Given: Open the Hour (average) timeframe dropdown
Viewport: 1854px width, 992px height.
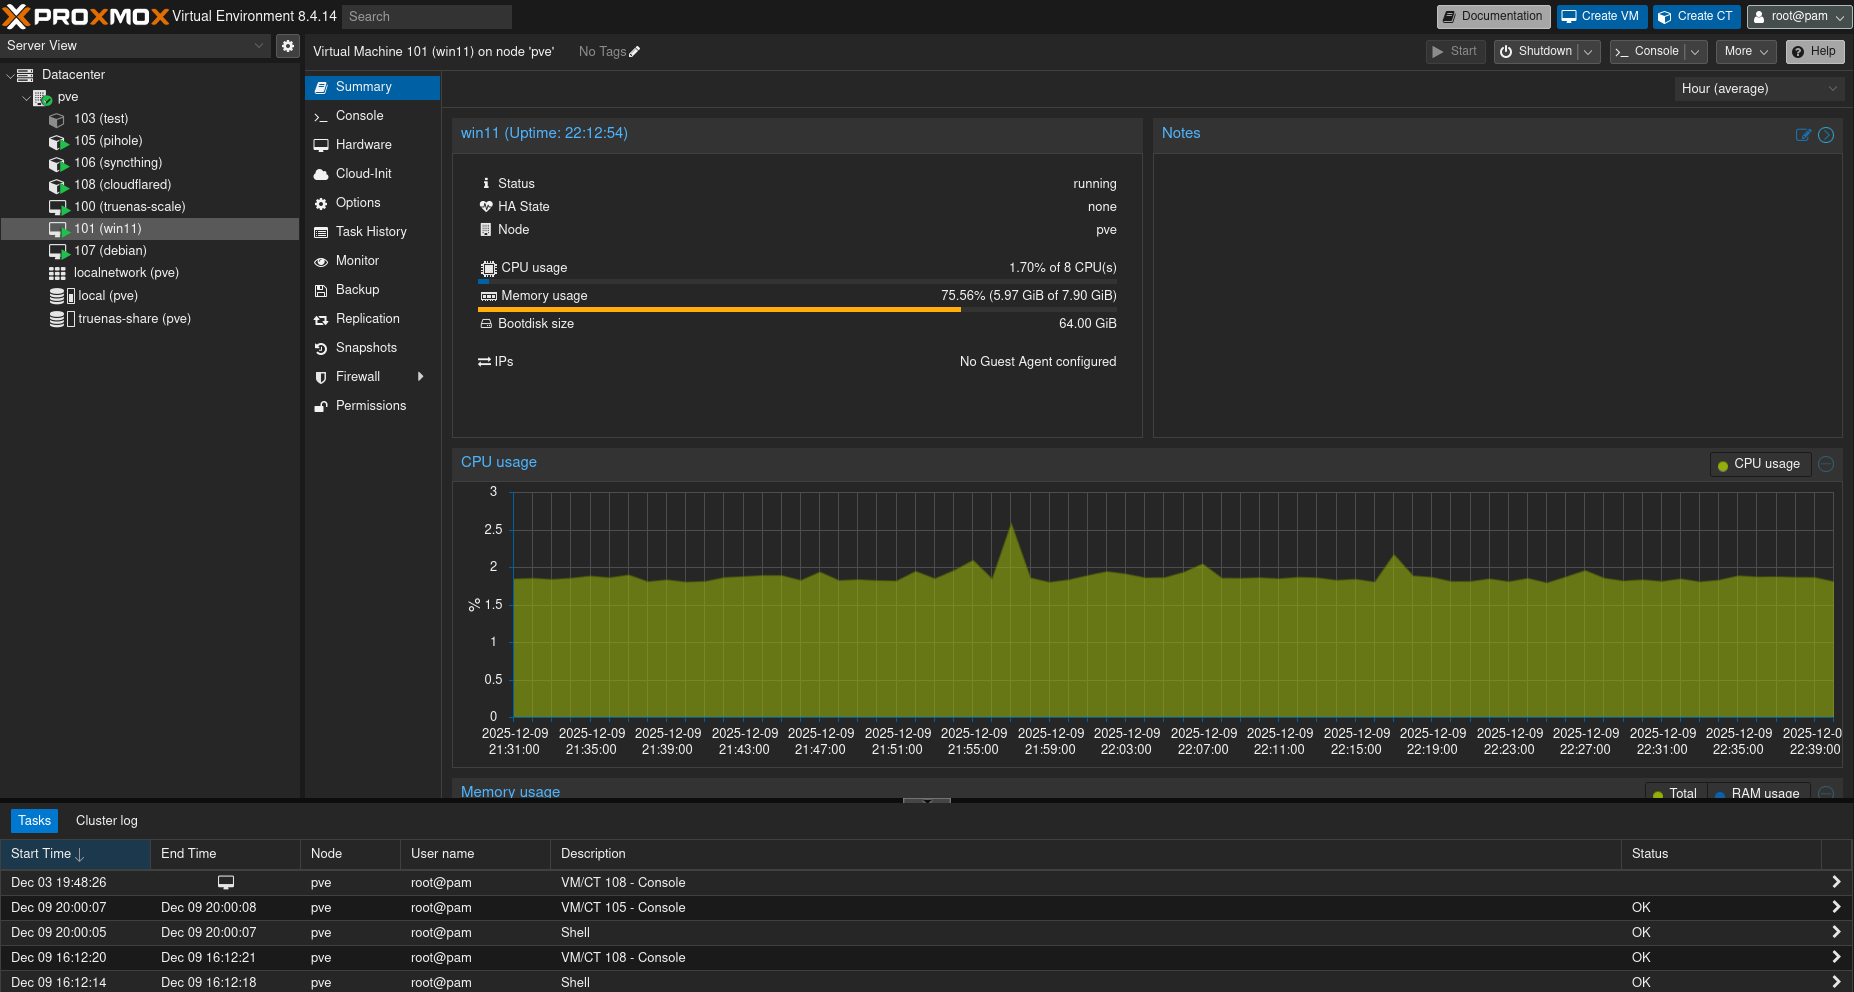Looking at the screenshot, I should (1758, 89).
